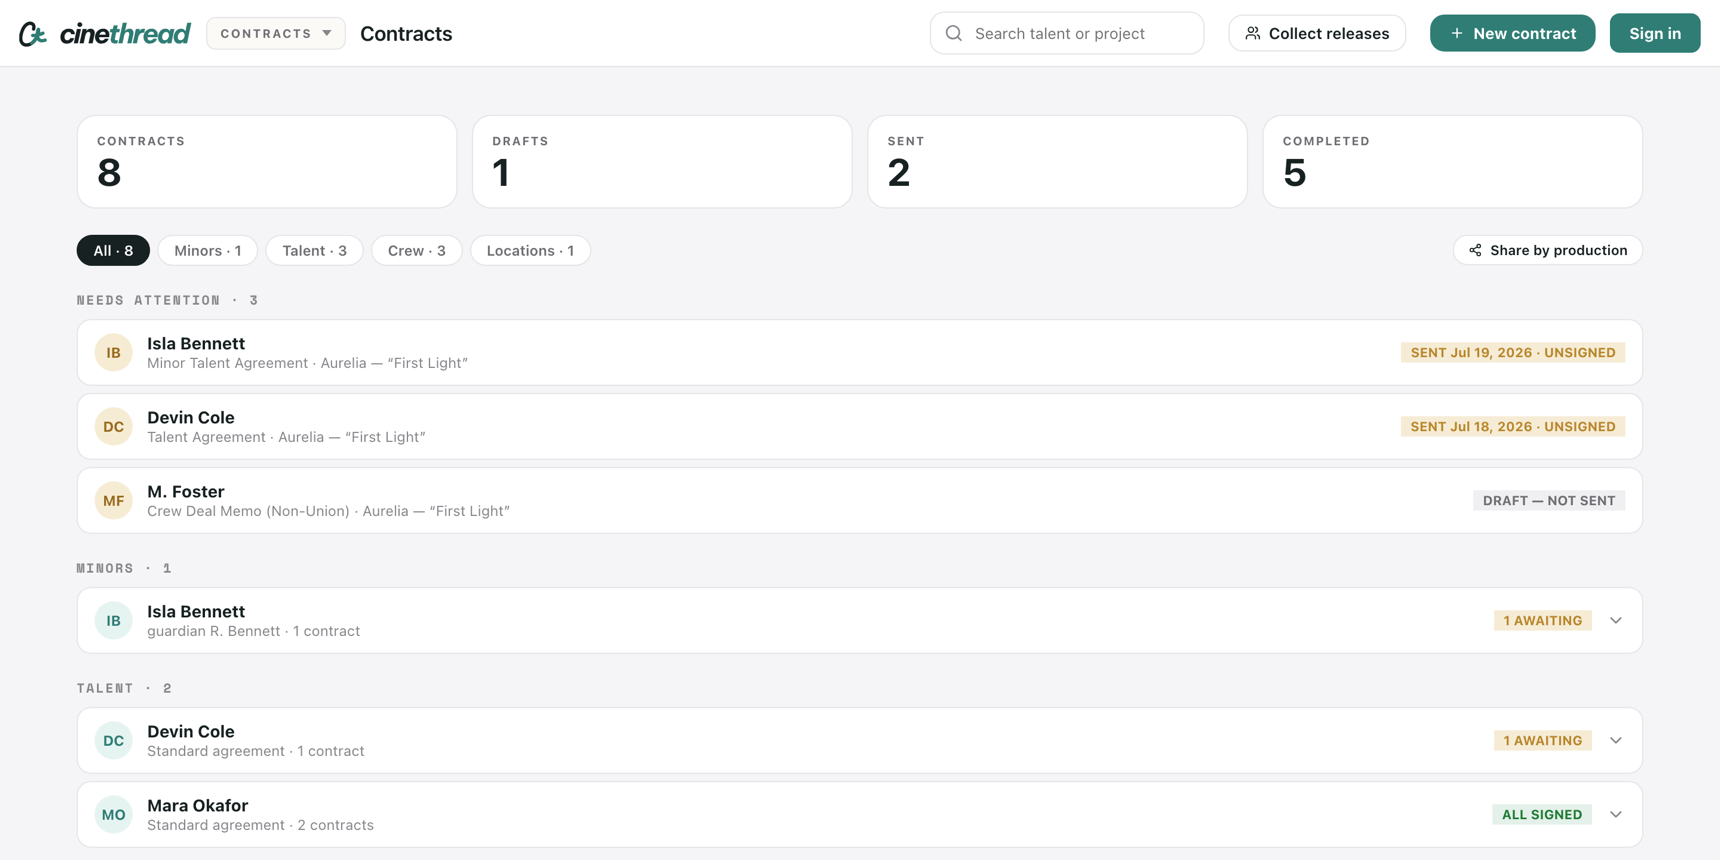The height and width of the screenshot is (860, 1720).
Task: Create a New contract
Action: point(1512,33)
